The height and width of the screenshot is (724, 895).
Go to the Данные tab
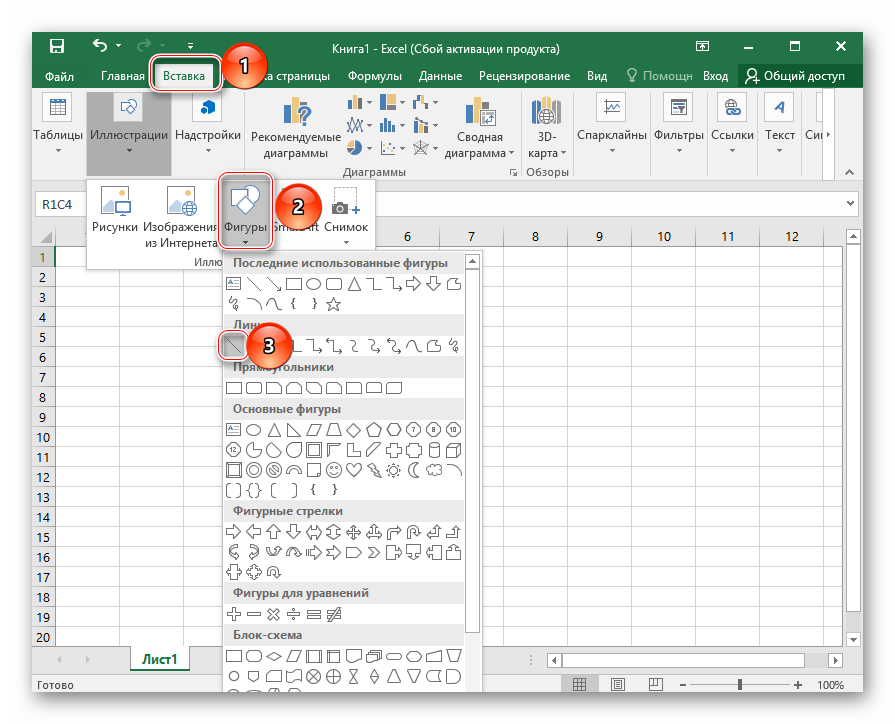click(x=441, y=76)
